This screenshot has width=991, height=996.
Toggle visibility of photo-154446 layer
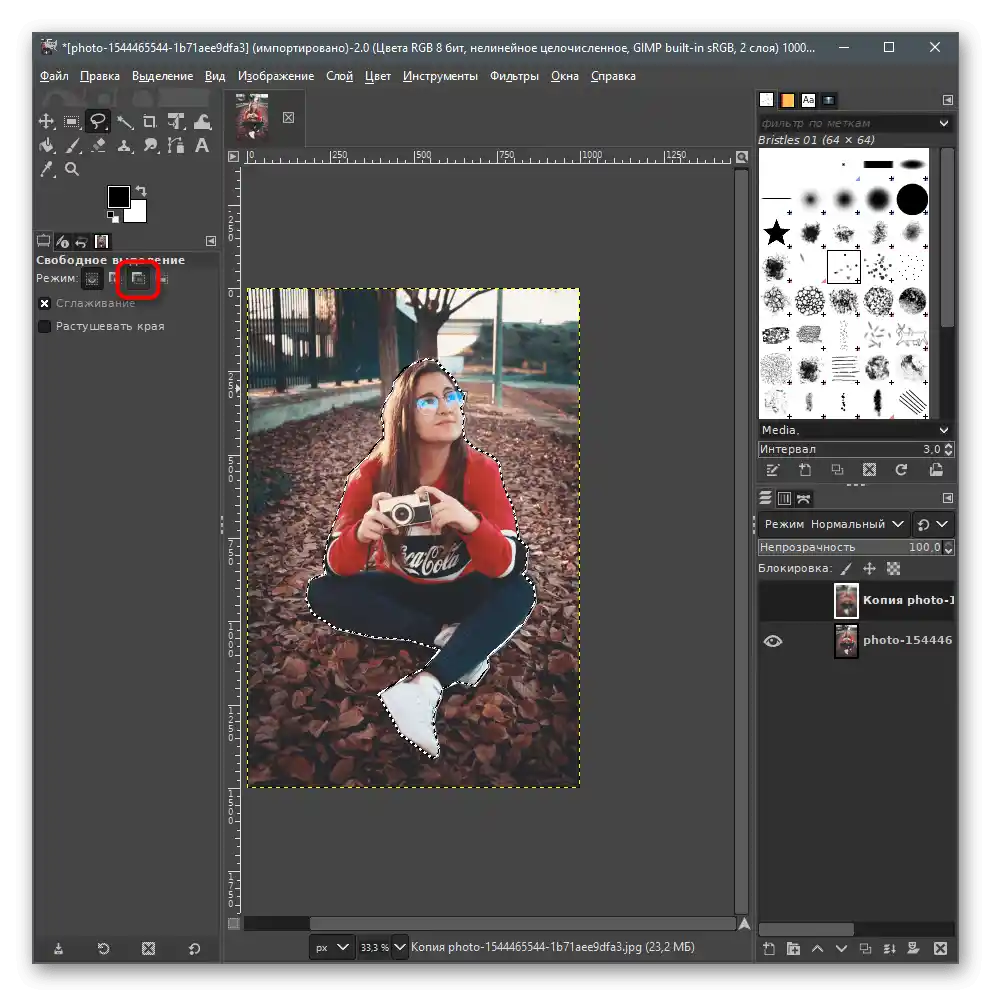click(772, 641)
